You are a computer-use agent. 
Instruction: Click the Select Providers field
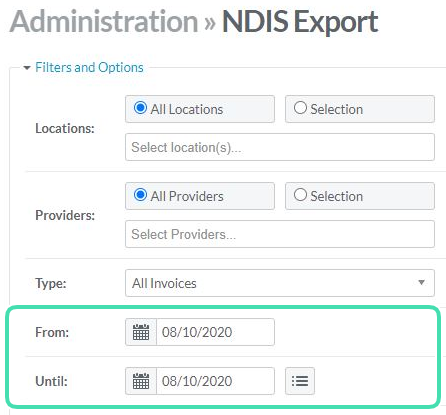click(x=280, y=234)
